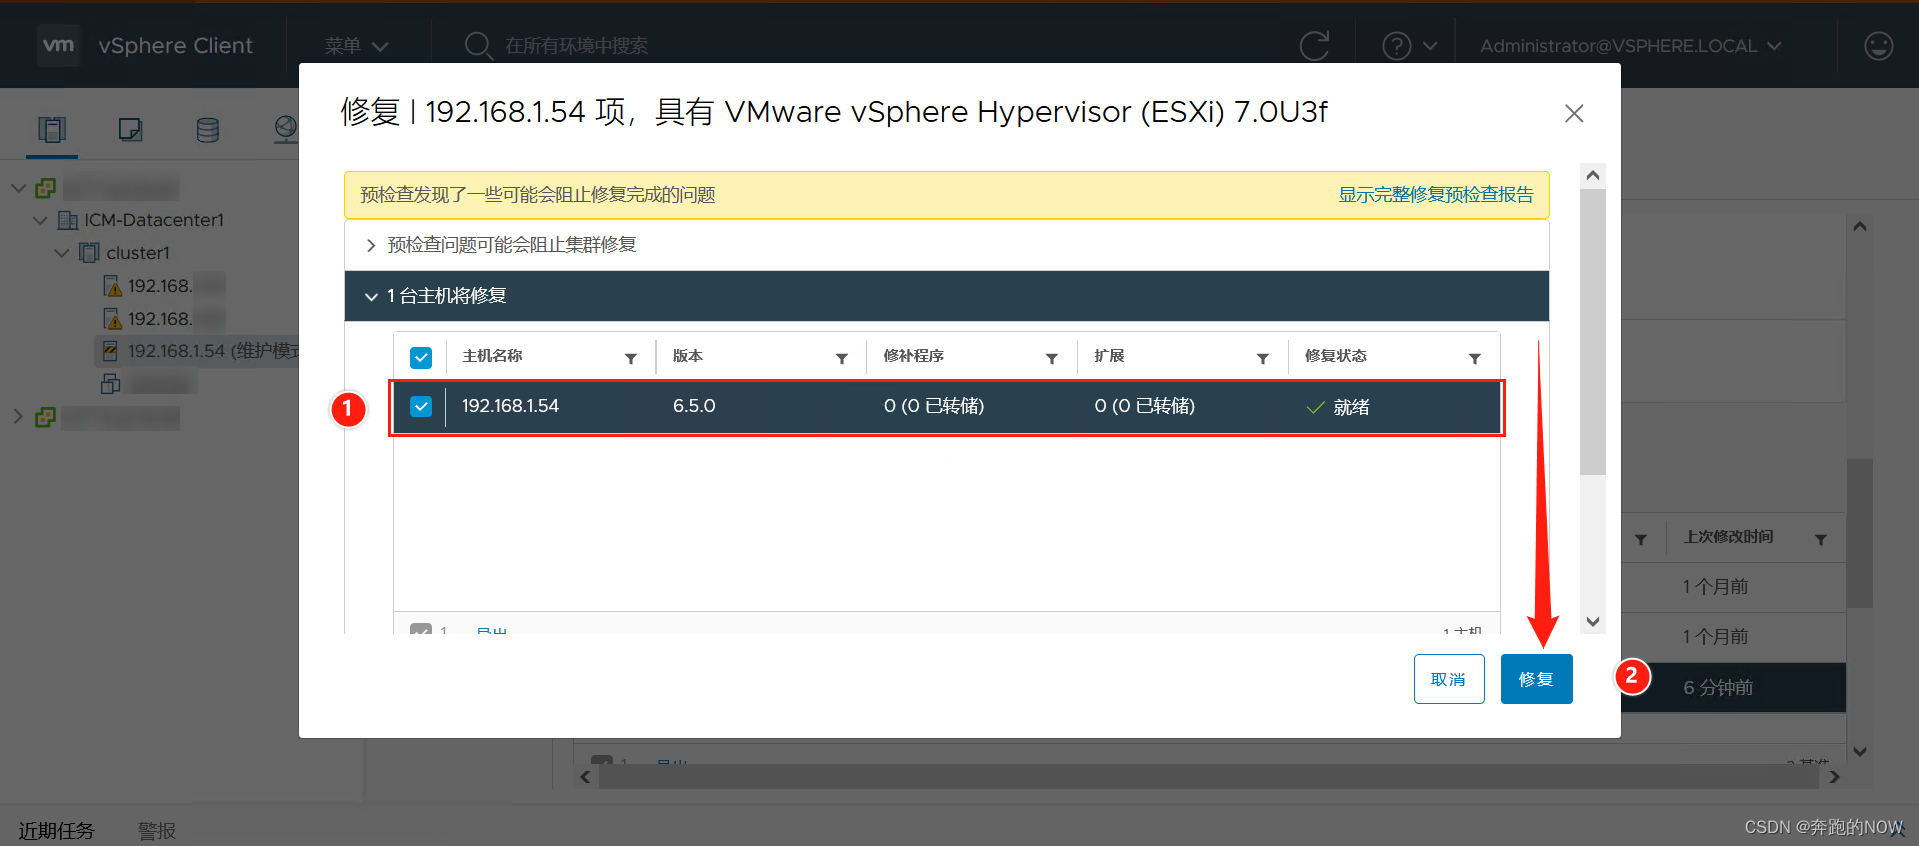Image resolution: width=1919 pixels, height=846 pixels.
Task: Collapse the top vCenter tree node
Action: pyautogui.click(x=18, y=187)
